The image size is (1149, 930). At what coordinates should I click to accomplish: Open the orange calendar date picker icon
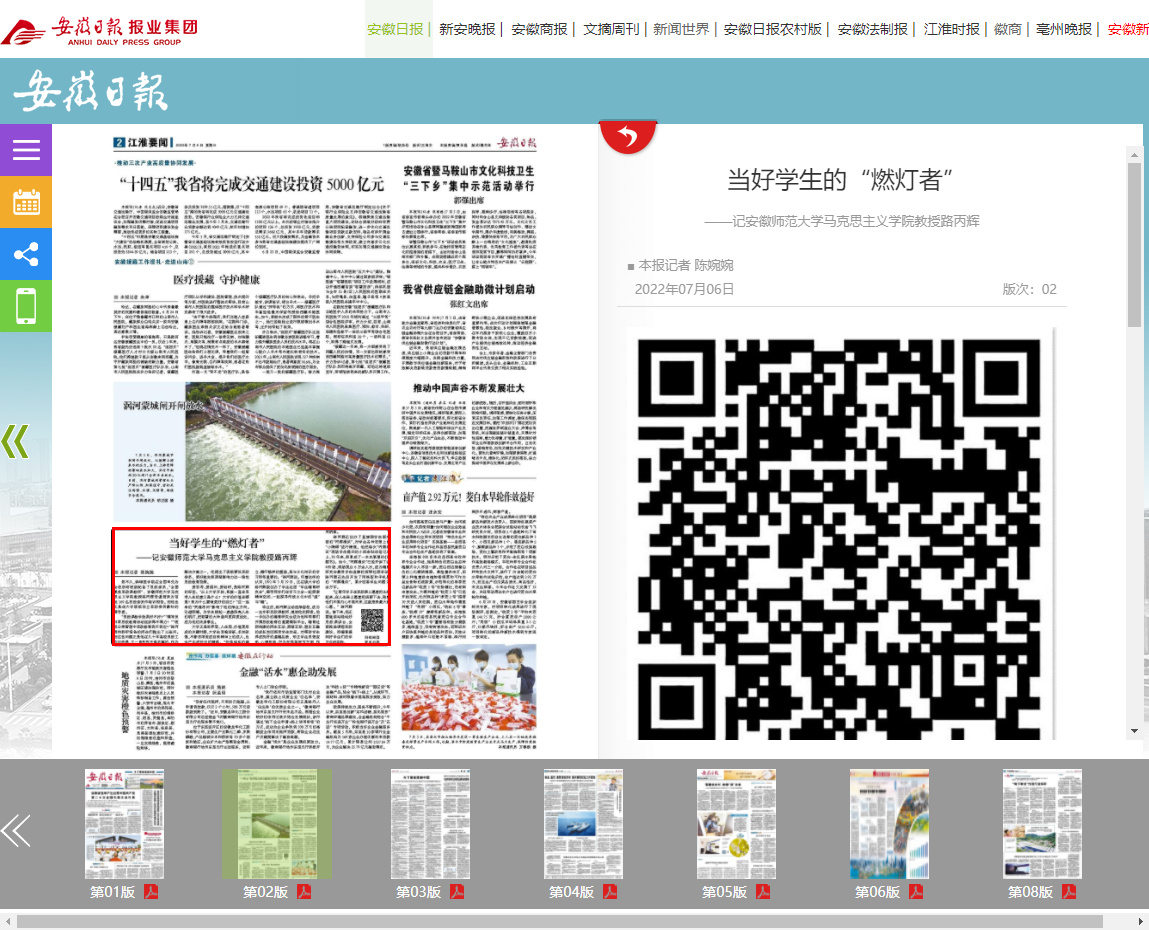point(26,202)
